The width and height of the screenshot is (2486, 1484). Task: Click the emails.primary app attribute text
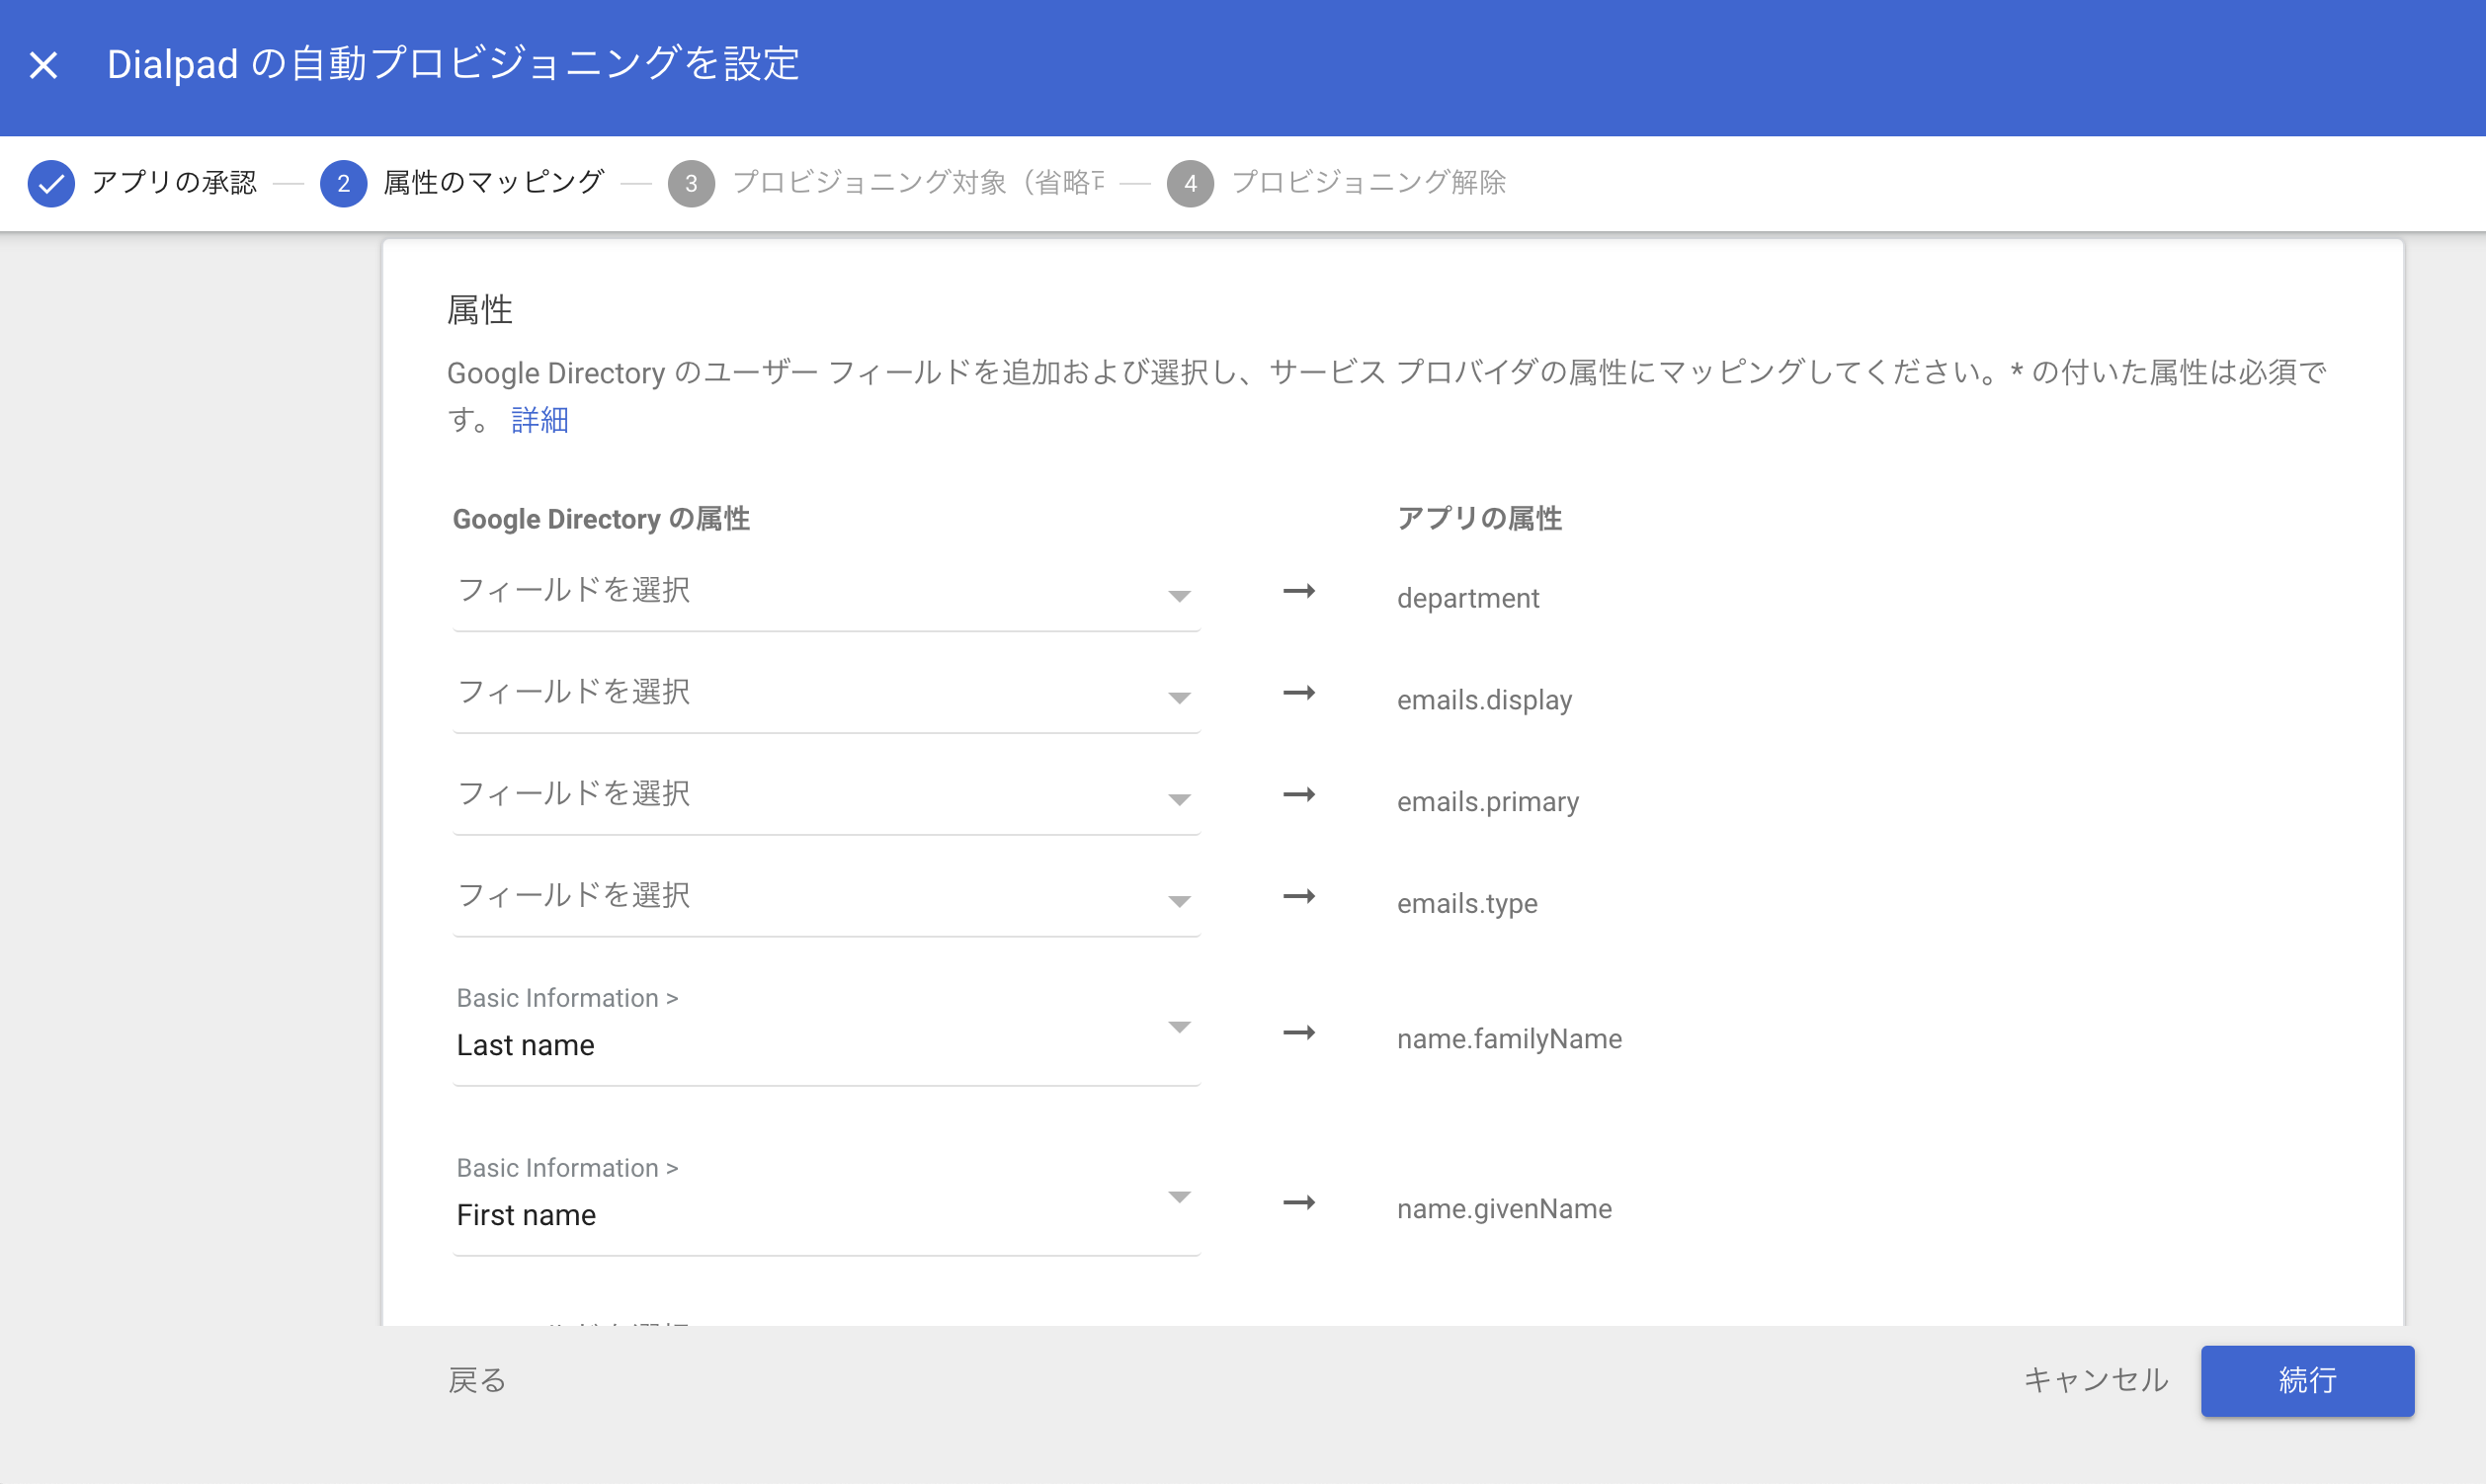pyautogui.click(x=1488, y=802)
